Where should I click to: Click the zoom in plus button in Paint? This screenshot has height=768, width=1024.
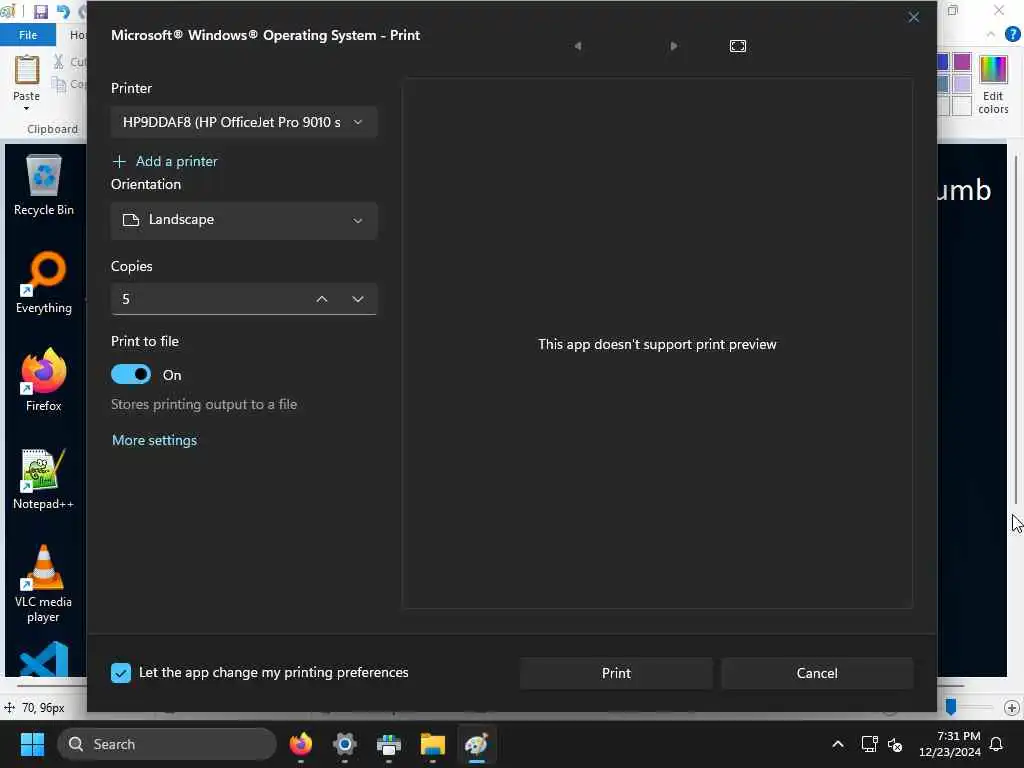[x=1012, y=708]
